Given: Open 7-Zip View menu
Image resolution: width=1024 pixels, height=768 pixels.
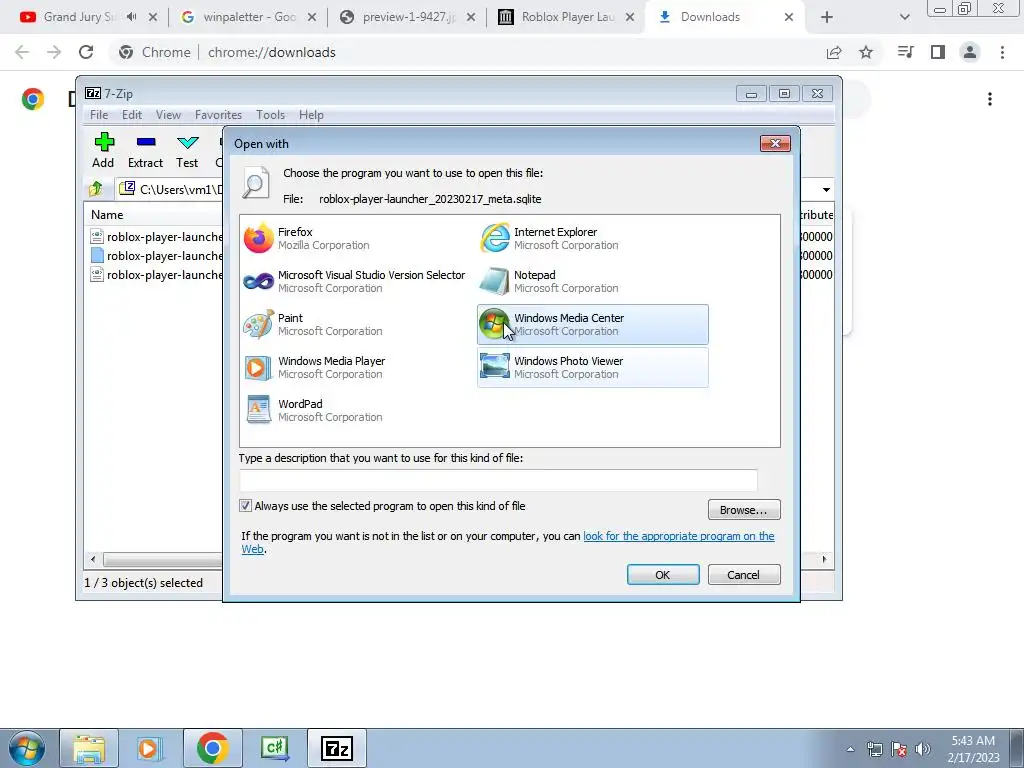Looking at the screenshot, I should [x=168, y=115].
